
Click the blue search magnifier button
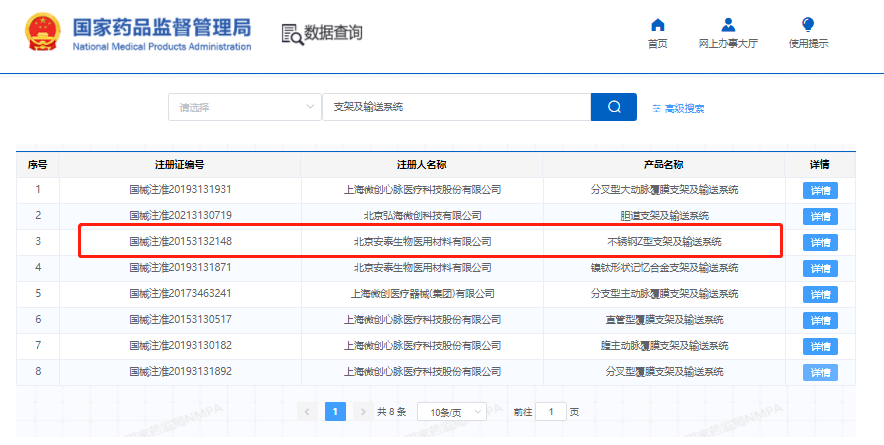[x=614, y=107]
